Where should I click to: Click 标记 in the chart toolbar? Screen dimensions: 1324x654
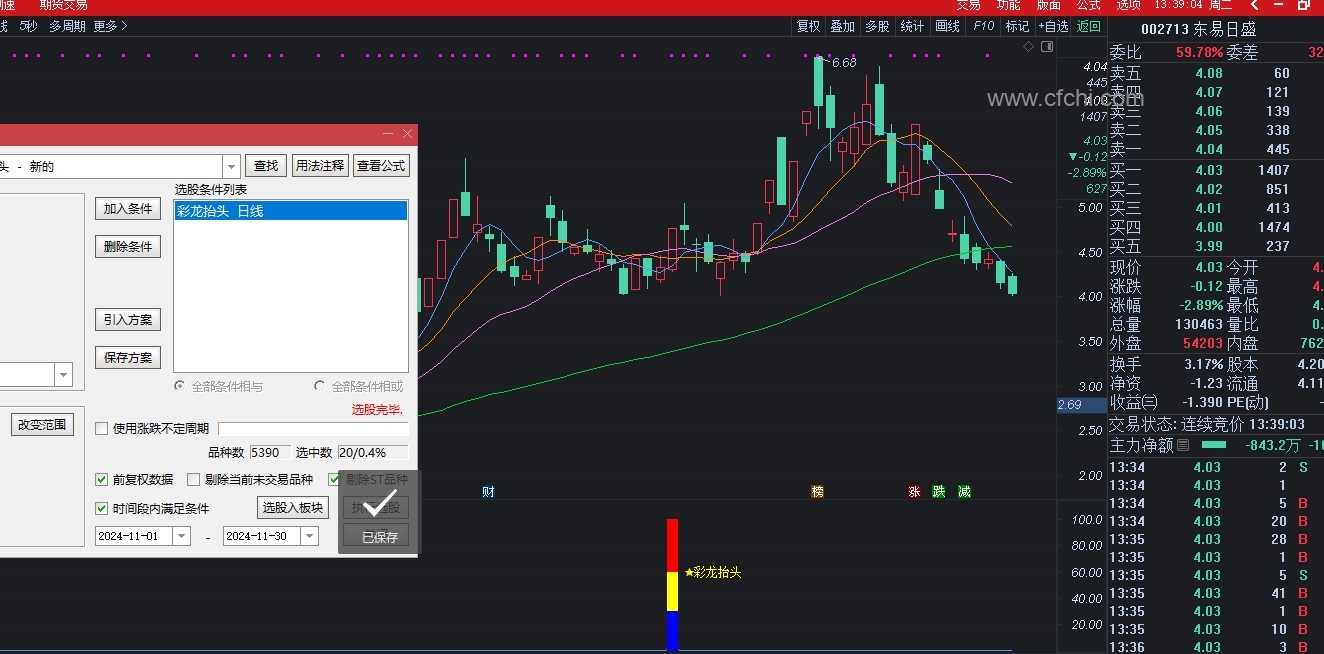(1017, 26)
